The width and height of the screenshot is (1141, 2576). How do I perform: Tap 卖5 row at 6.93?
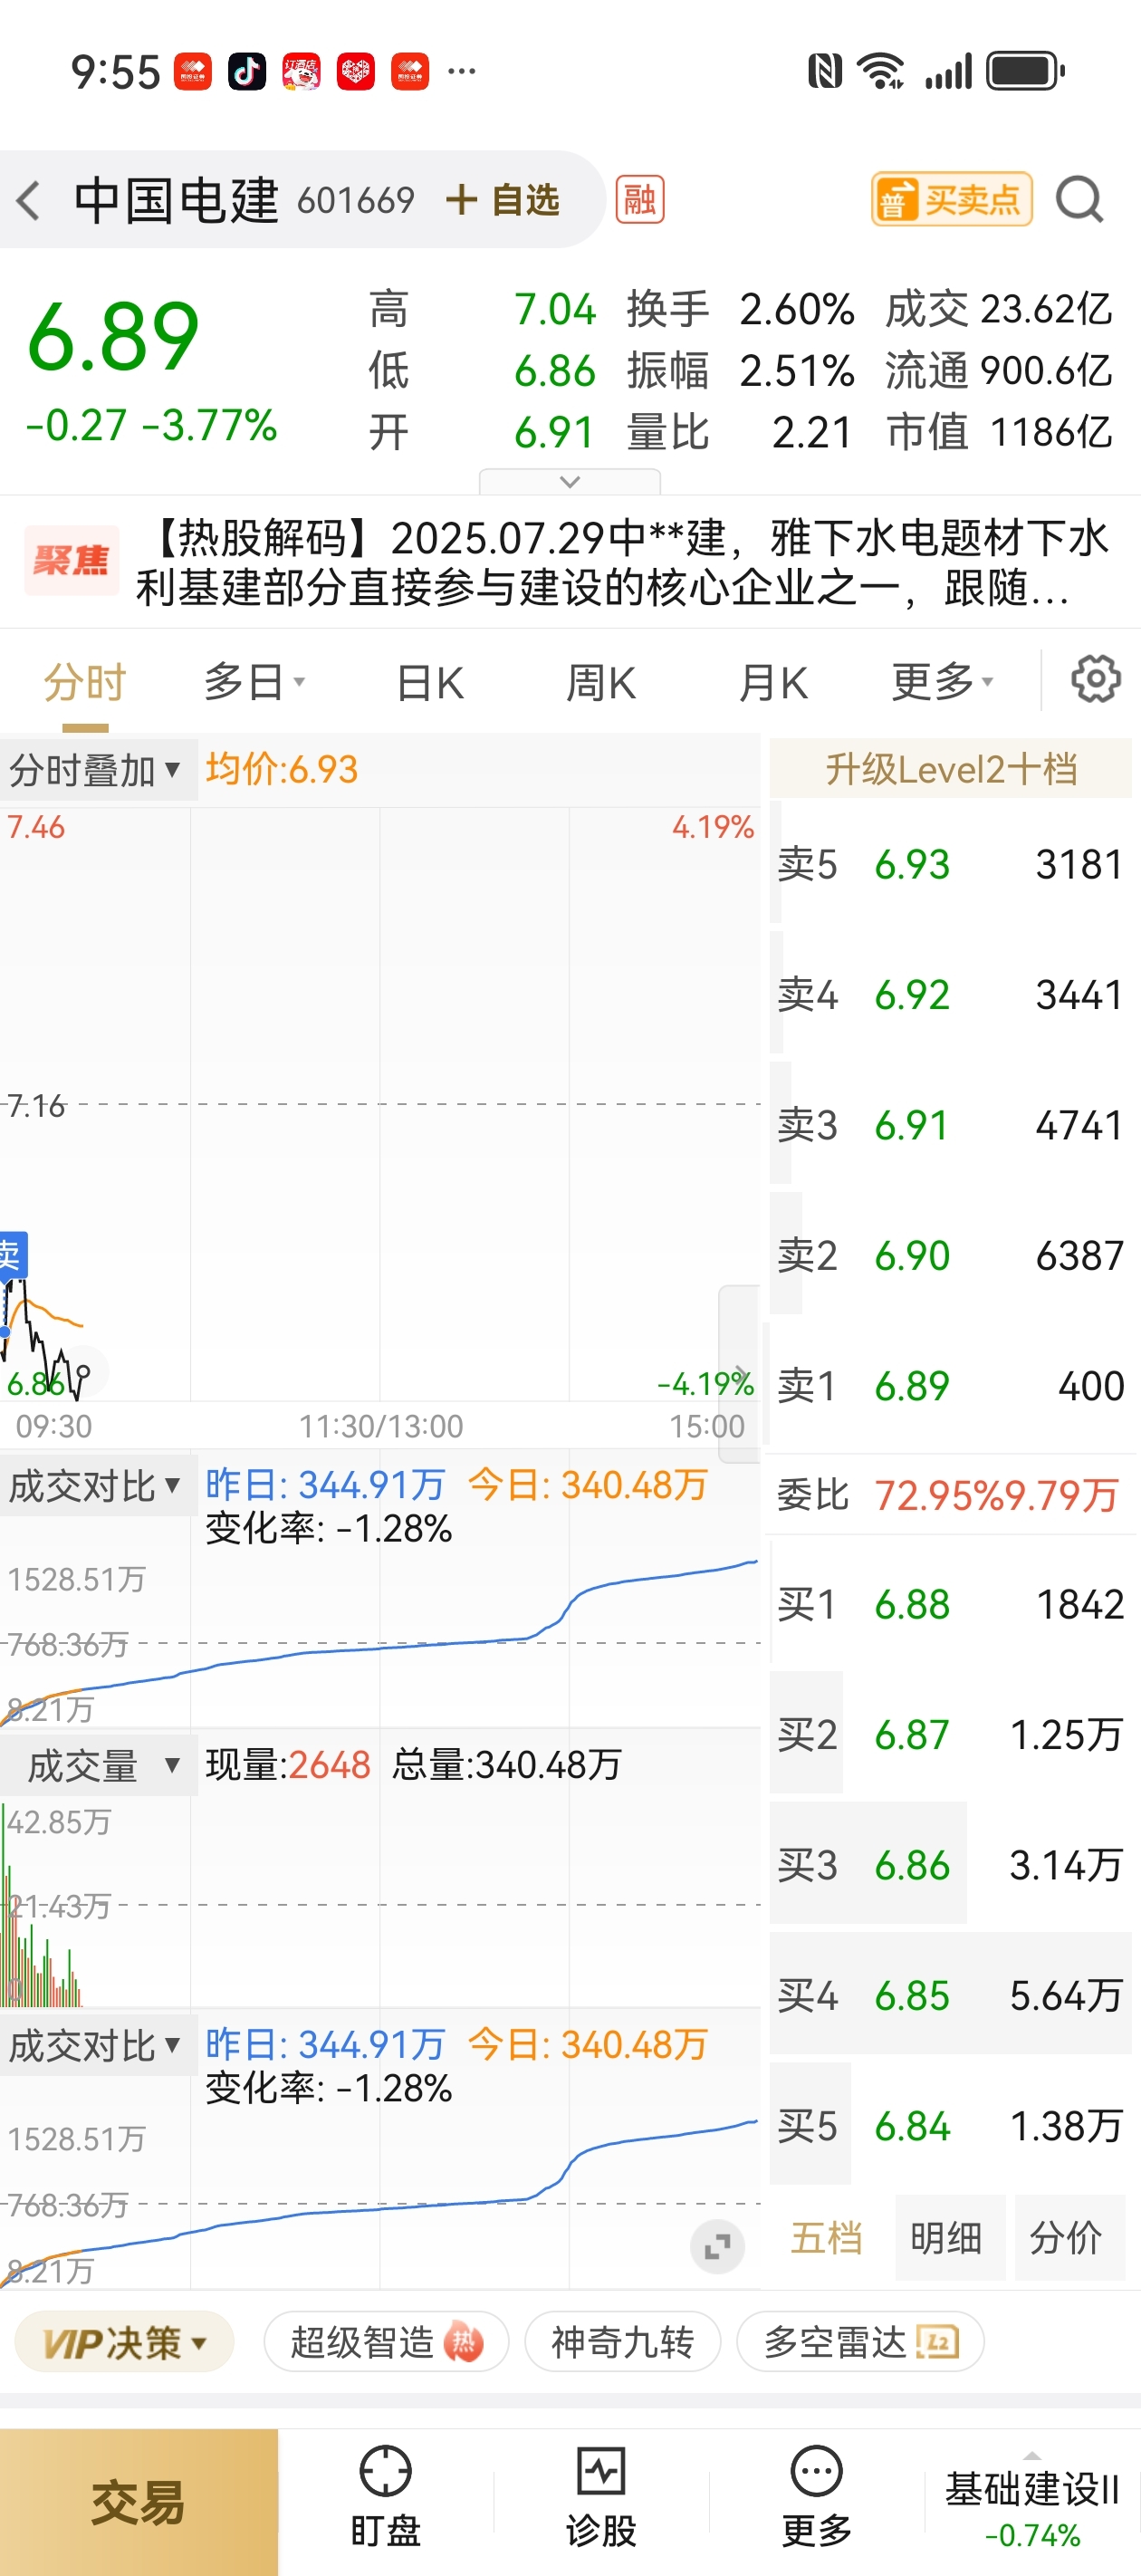click(950, 864)
